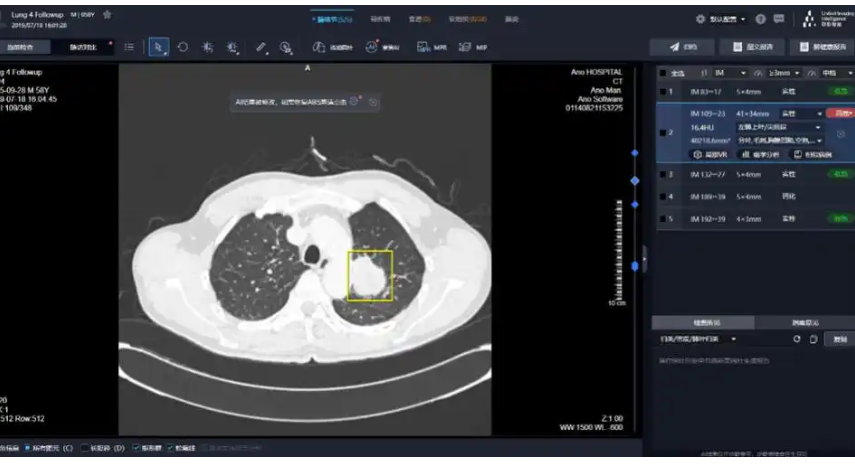The width and height of the screenshot is (855, 473).
Task: Open histogram analysis for nodule 2
Action: click(761, 155)
